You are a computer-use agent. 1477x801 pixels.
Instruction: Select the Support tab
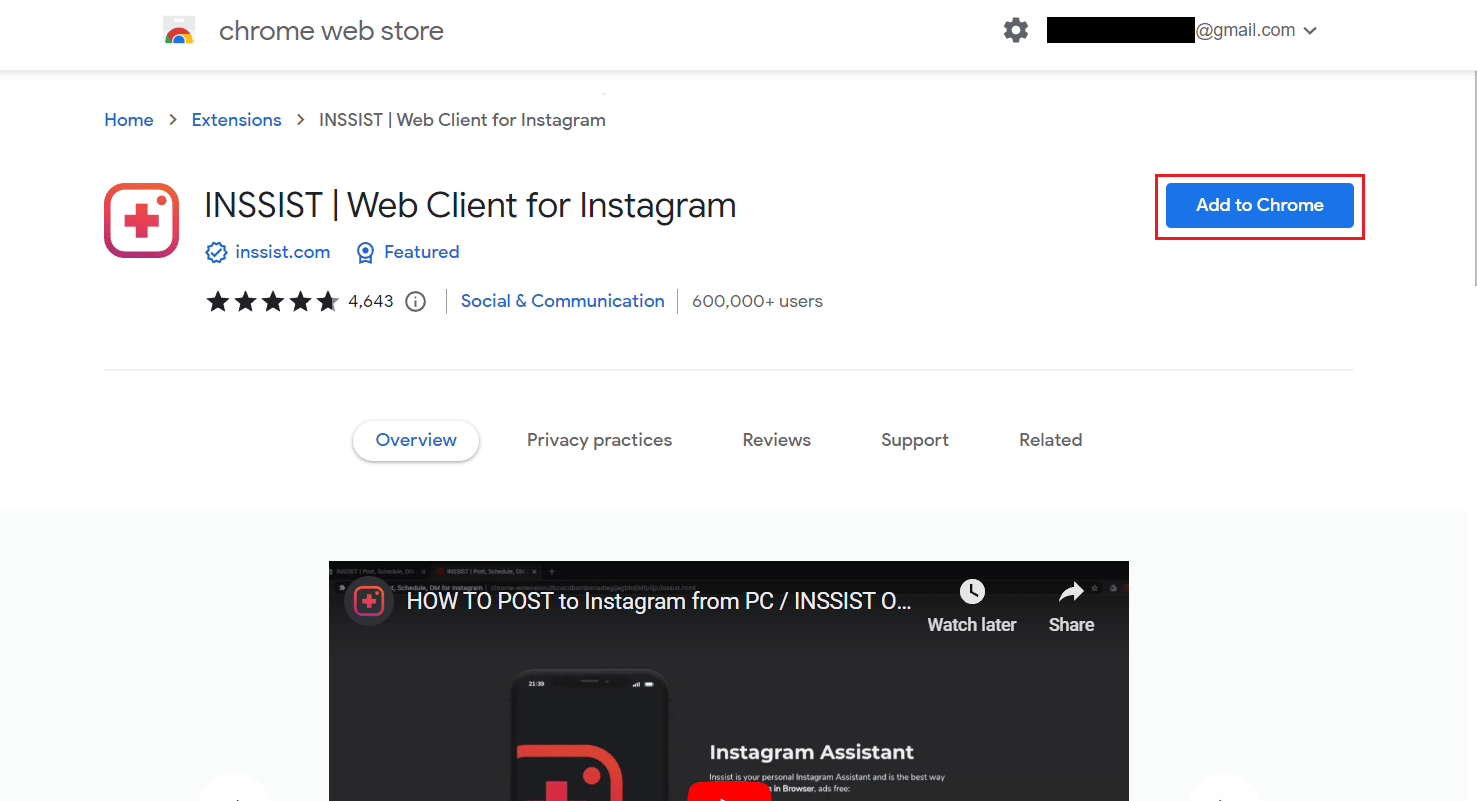pyautogui.click(x=914, y=440)
